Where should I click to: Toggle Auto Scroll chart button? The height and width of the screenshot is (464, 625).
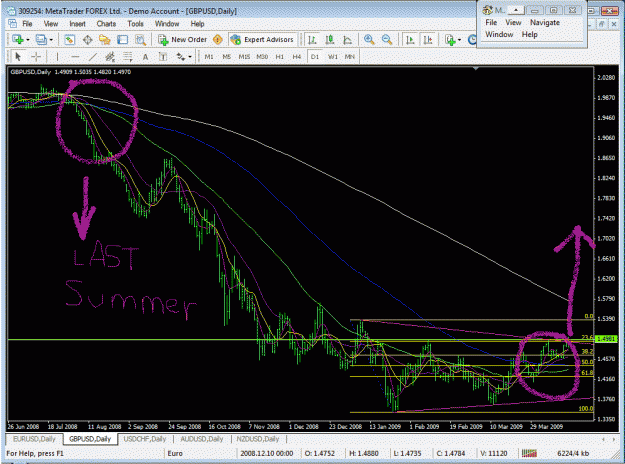(x=410, y=39)
